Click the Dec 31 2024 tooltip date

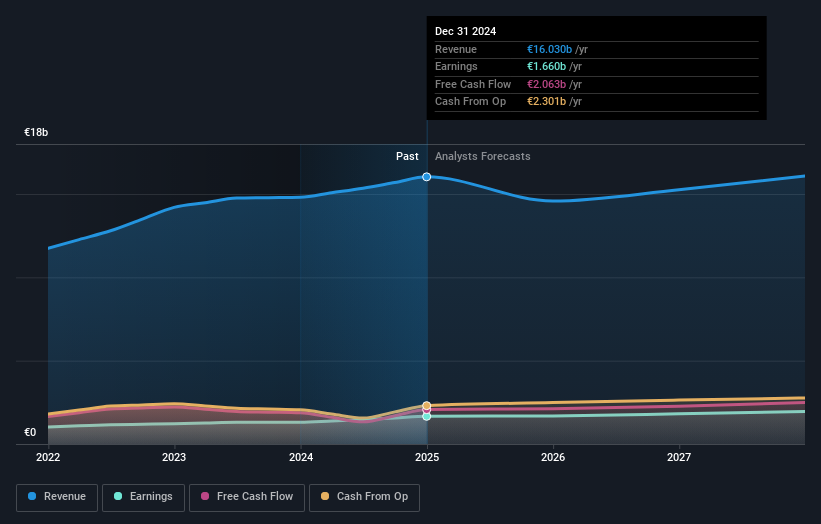(465, 31)
